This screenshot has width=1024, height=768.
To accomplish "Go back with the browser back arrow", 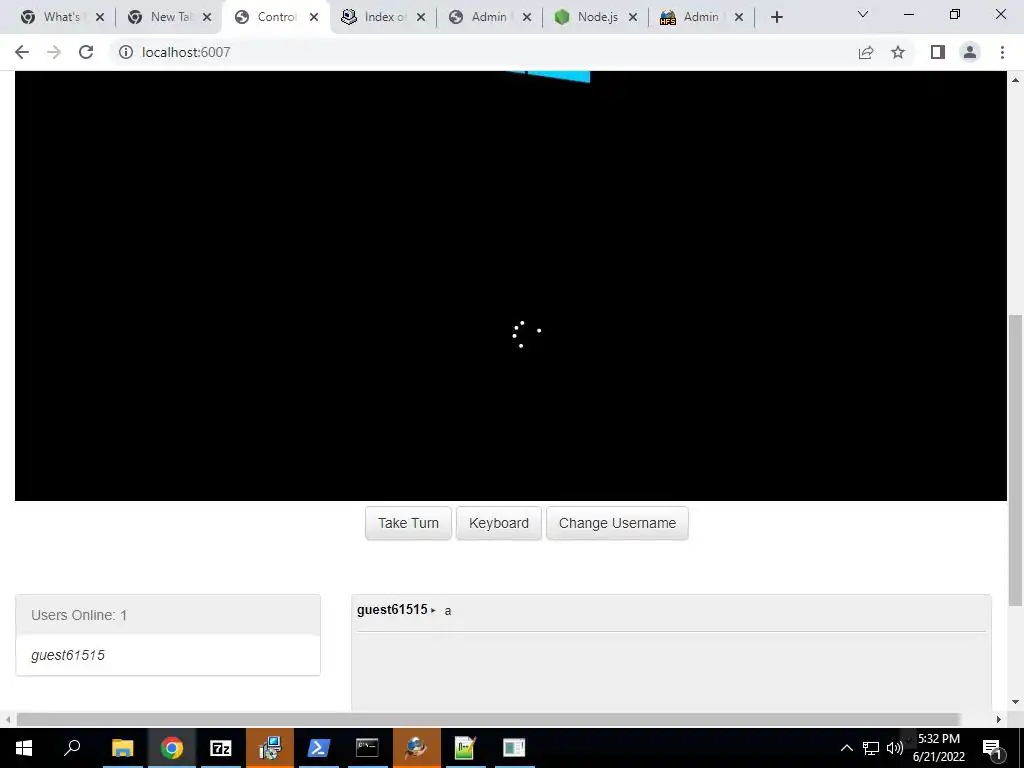I will (22, 52).
